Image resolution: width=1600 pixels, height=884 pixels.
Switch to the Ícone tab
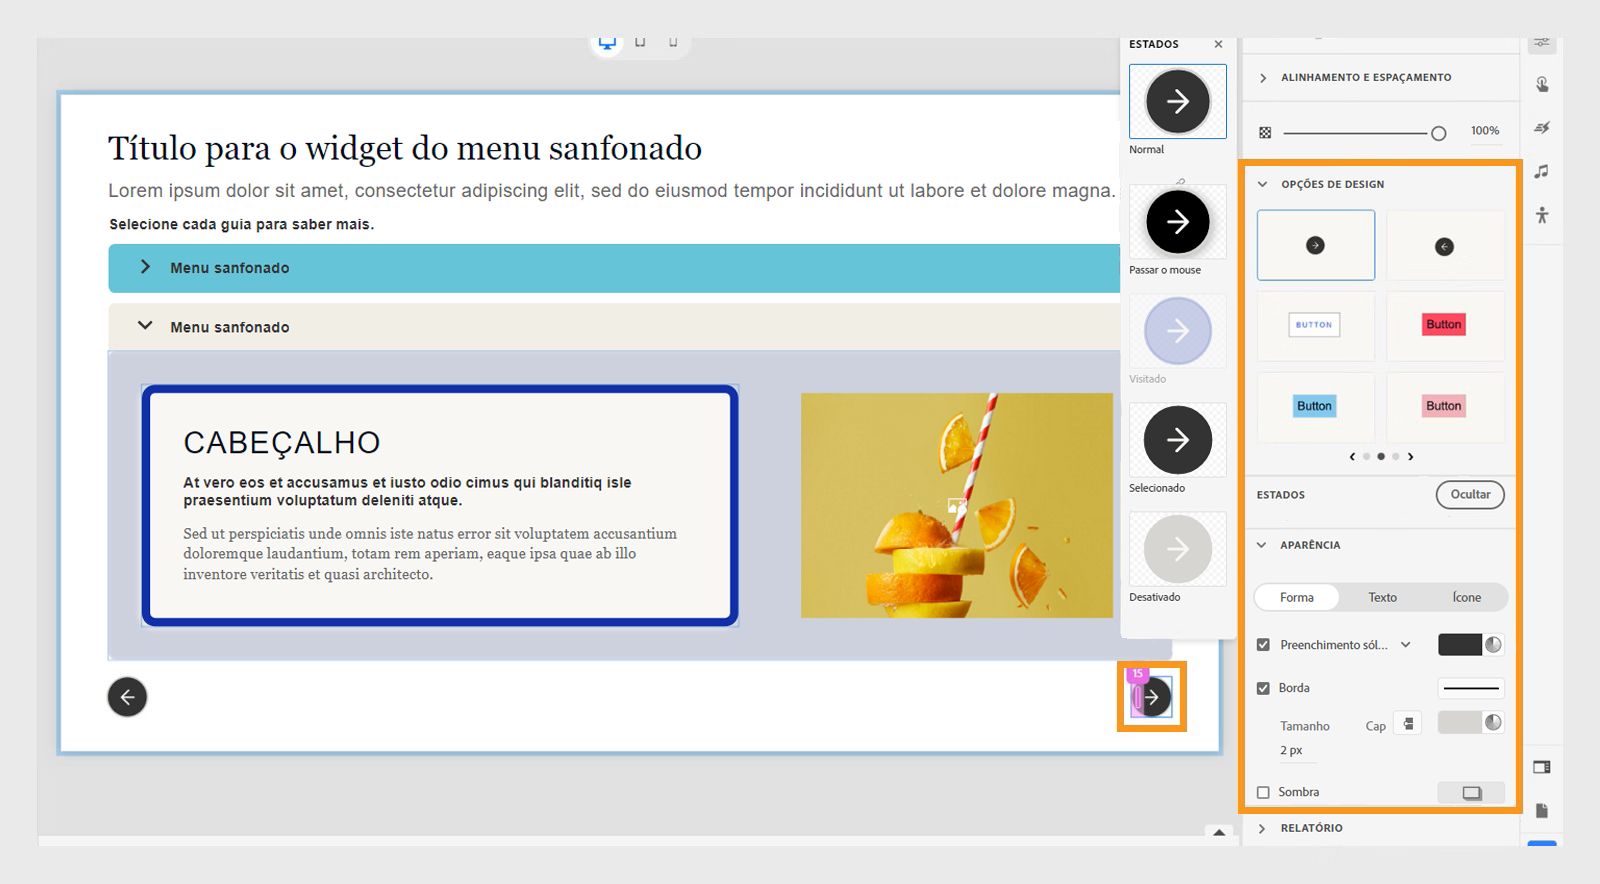click(1467, 597)
